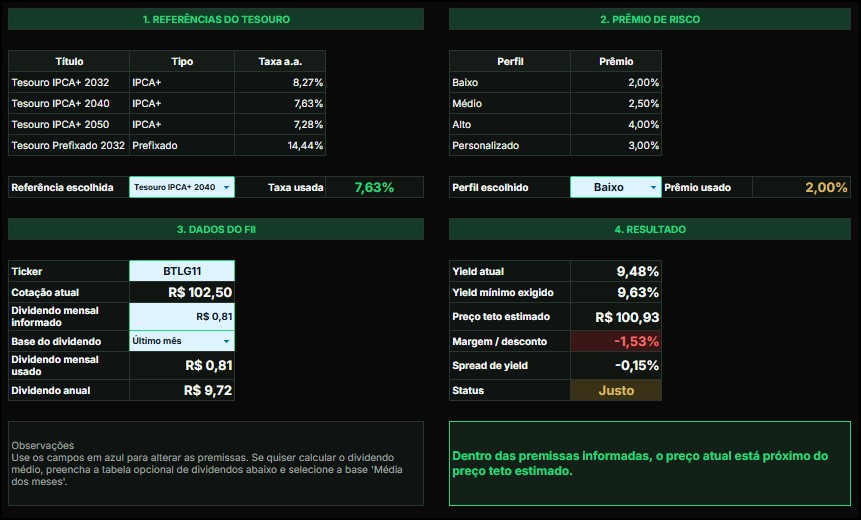Click the 'Tipo' column header
The width and height of the screenshot is (861, 520).
(x=182, y=61)
